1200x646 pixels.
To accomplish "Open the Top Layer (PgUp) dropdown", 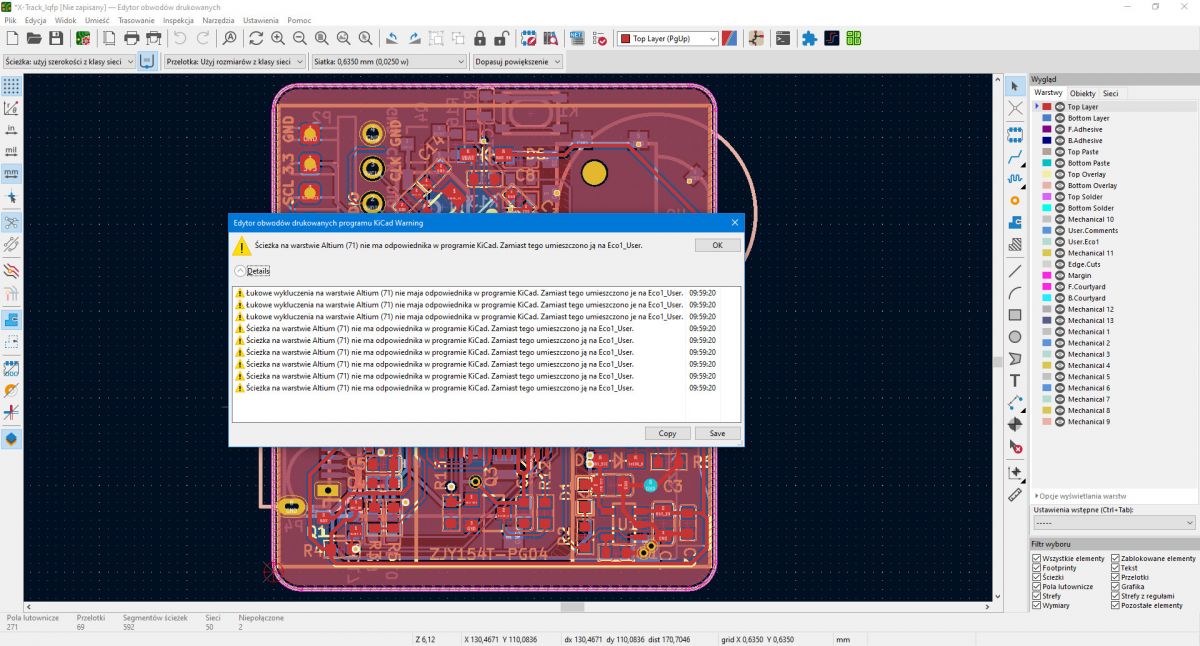I will coord(668,39).
